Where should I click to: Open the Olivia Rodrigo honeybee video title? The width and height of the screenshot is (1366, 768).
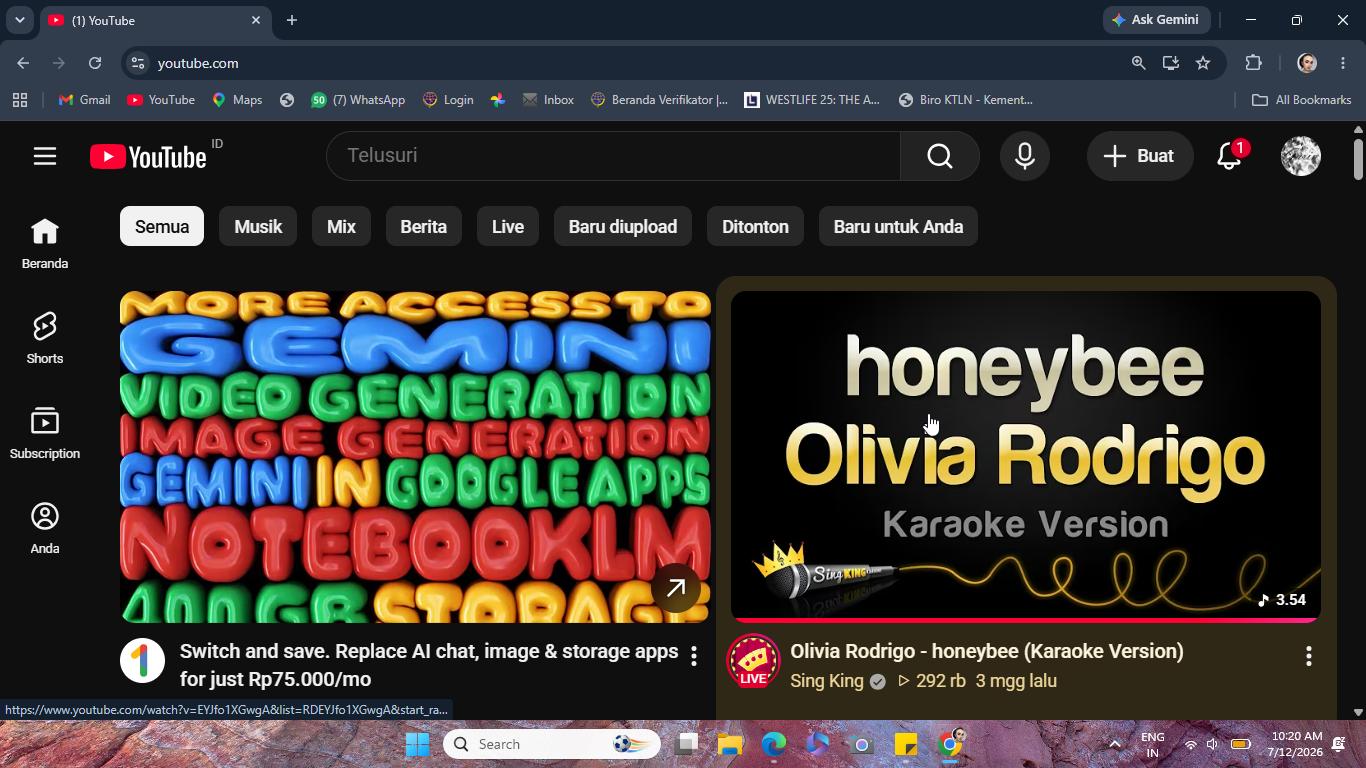[987, 651]
